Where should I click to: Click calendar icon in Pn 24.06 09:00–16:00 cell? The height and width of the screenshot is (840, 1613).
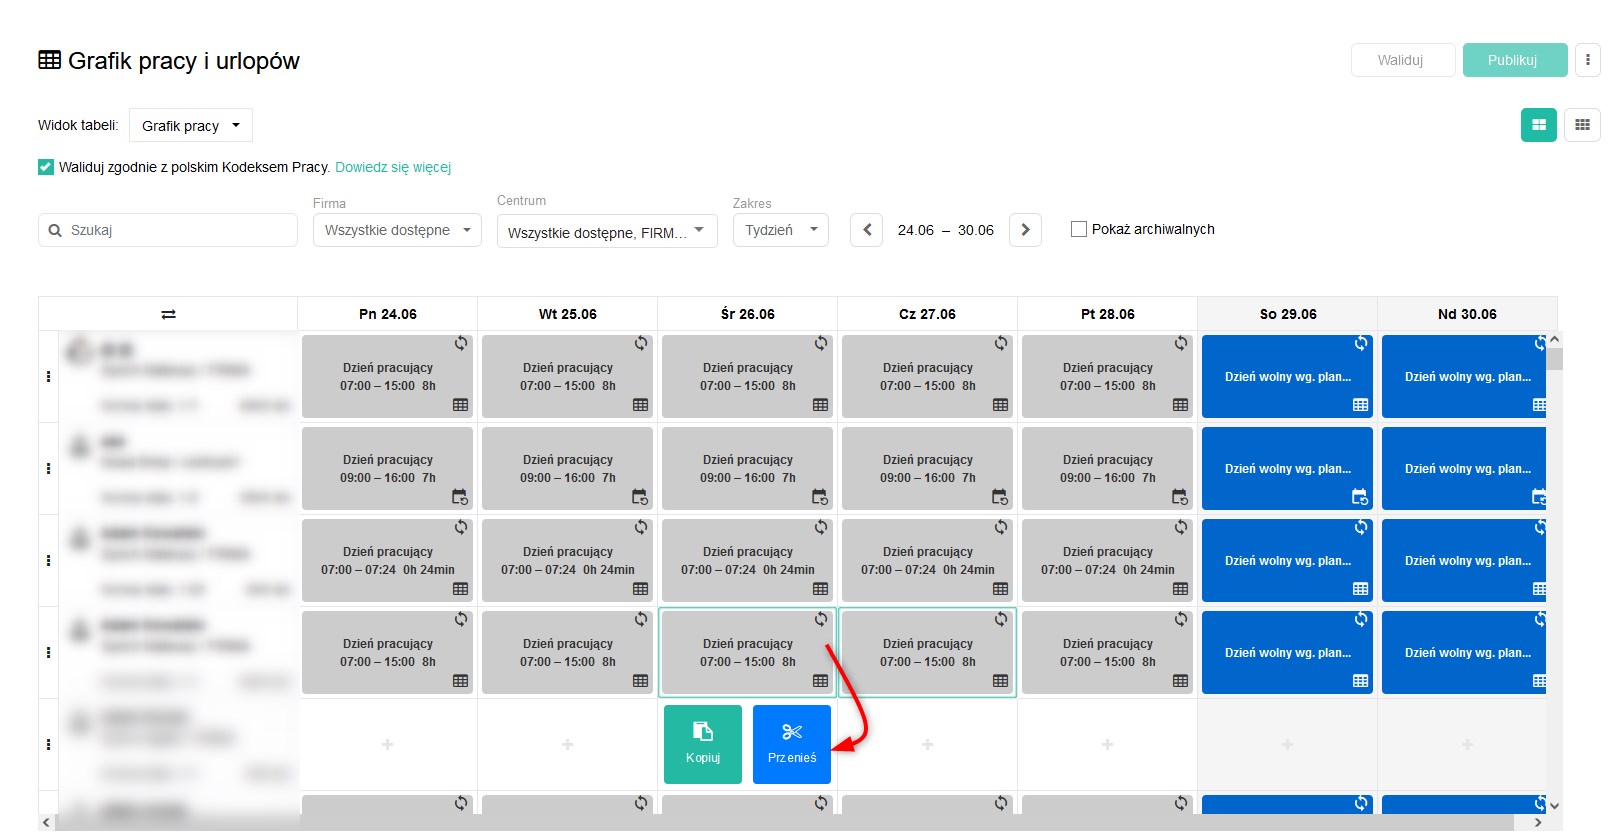460,497
